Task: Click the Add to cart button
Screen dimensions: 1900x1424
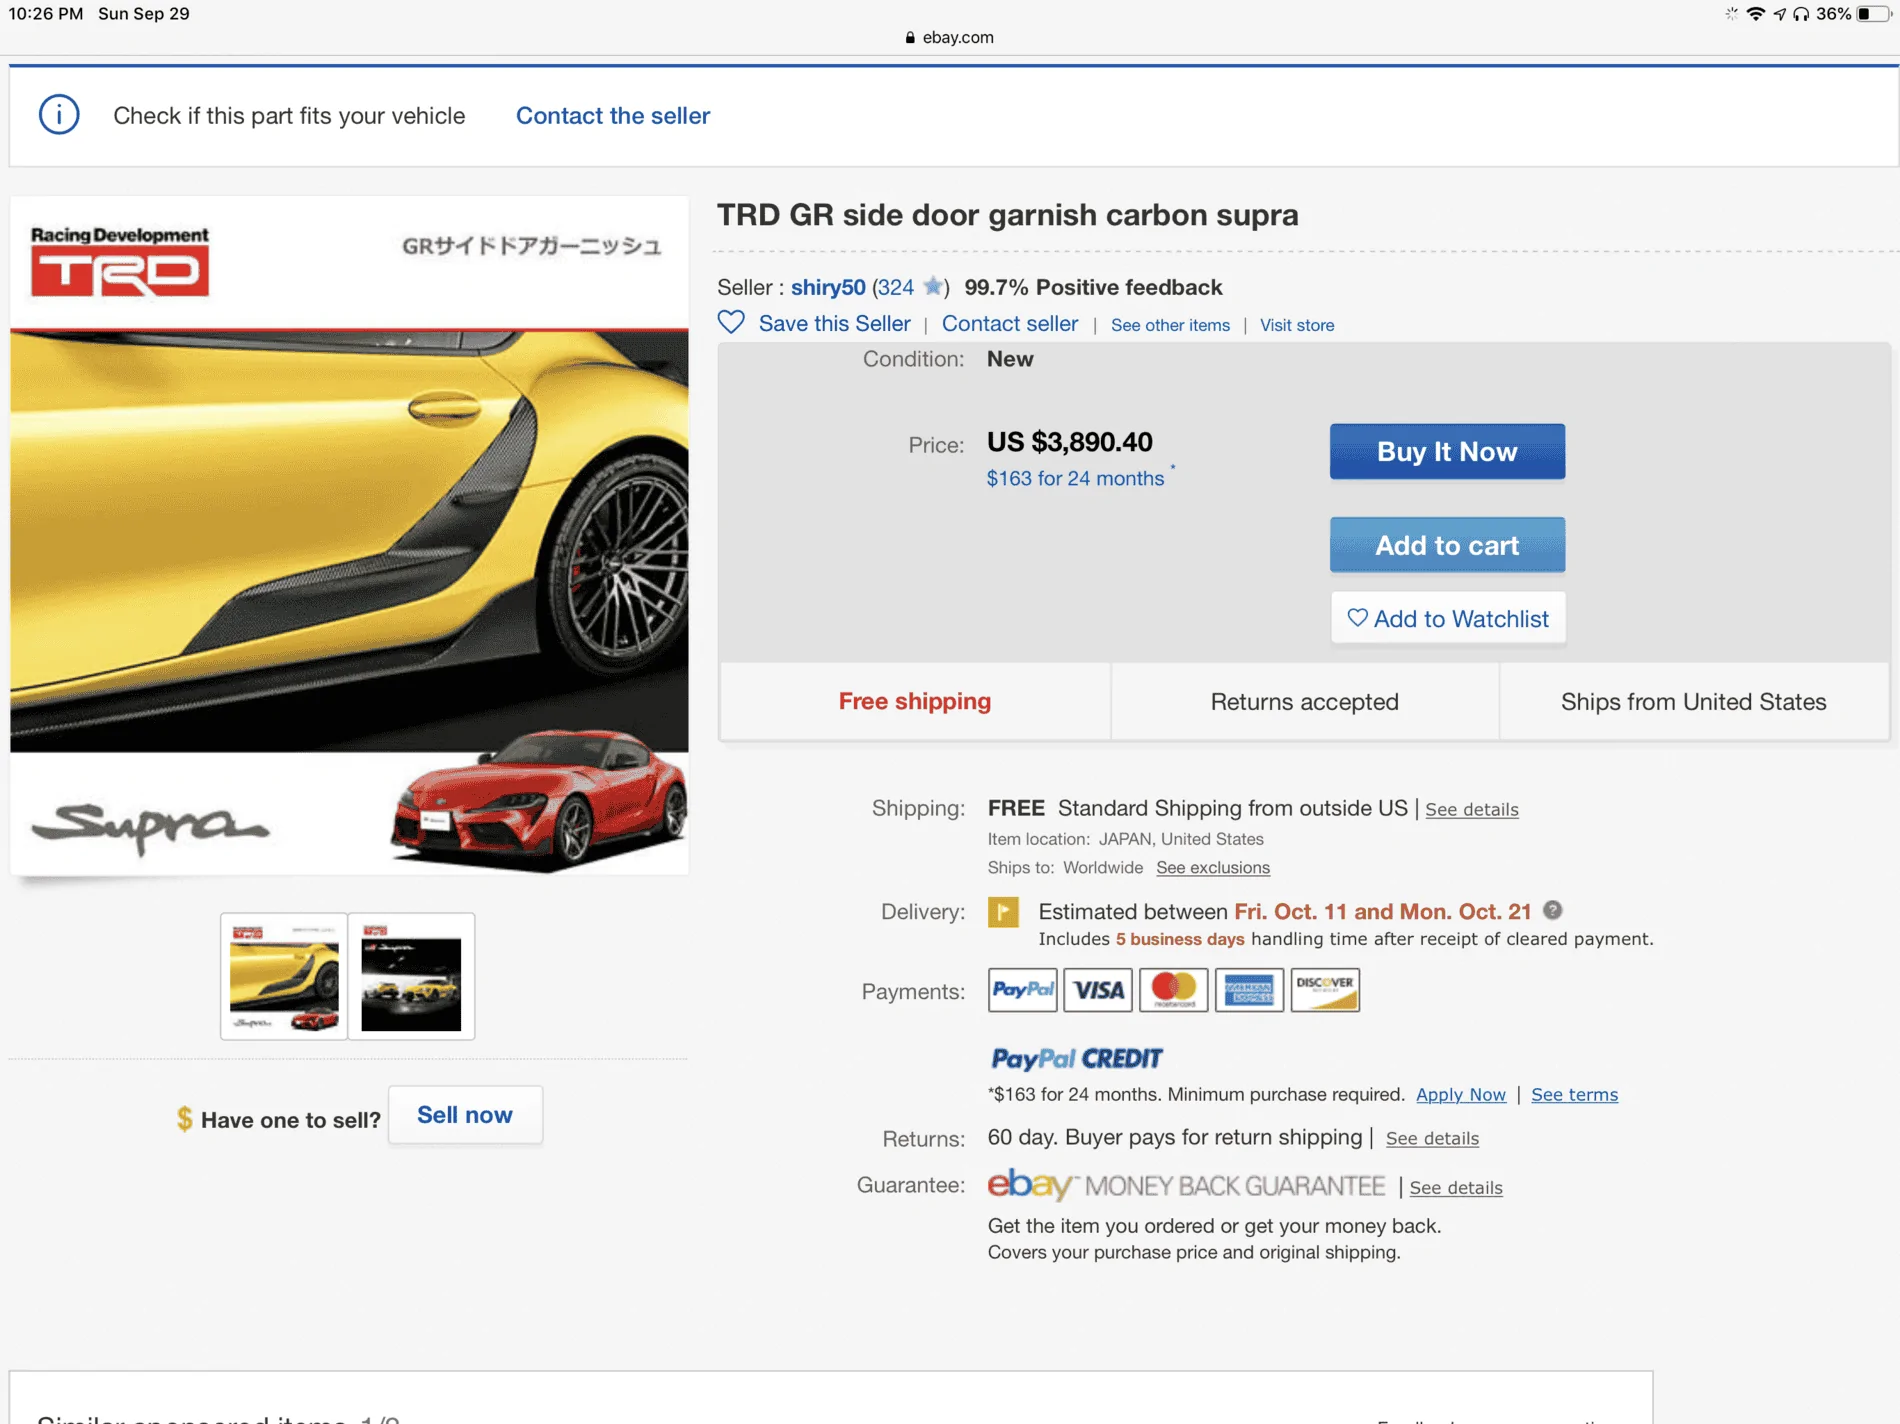Action: [1447, 545]
